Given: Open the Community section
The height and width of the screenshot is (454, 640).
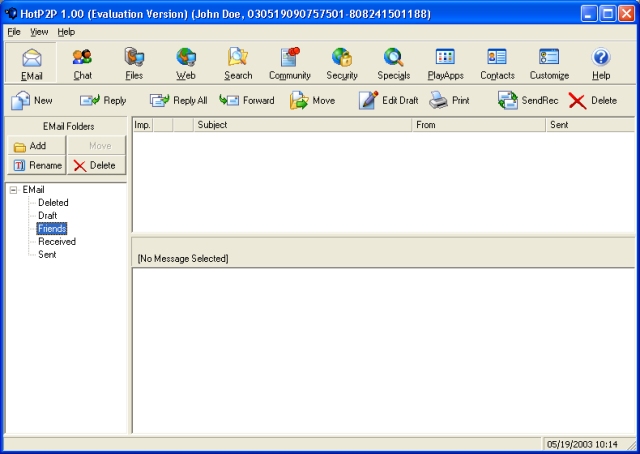Looking at the screenshot, I should pos(290,63).
